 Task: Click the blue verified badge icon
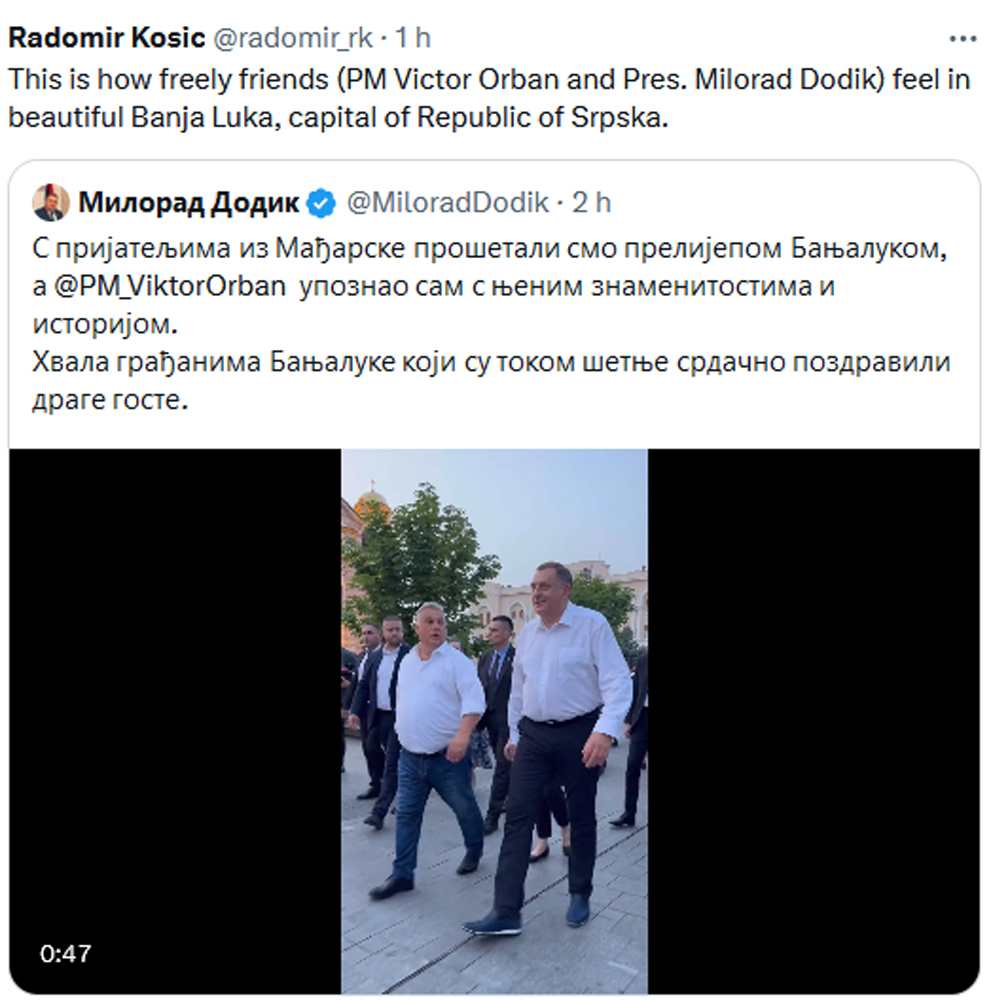[321, 203]
